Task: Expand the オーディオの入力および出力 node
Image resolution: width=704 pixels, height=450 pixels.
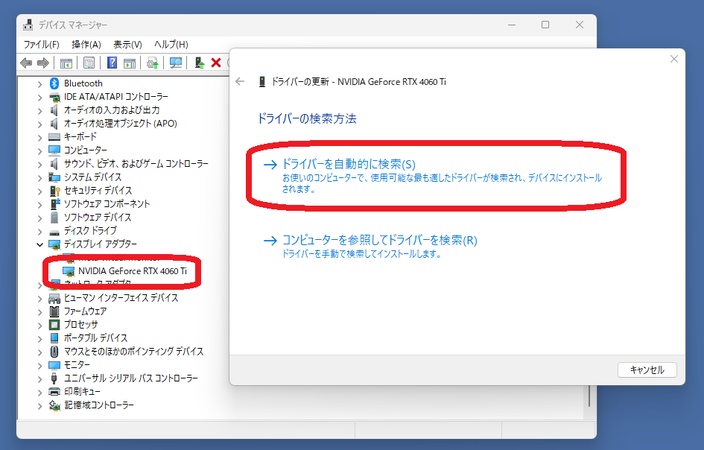Action: pos(40,110)
